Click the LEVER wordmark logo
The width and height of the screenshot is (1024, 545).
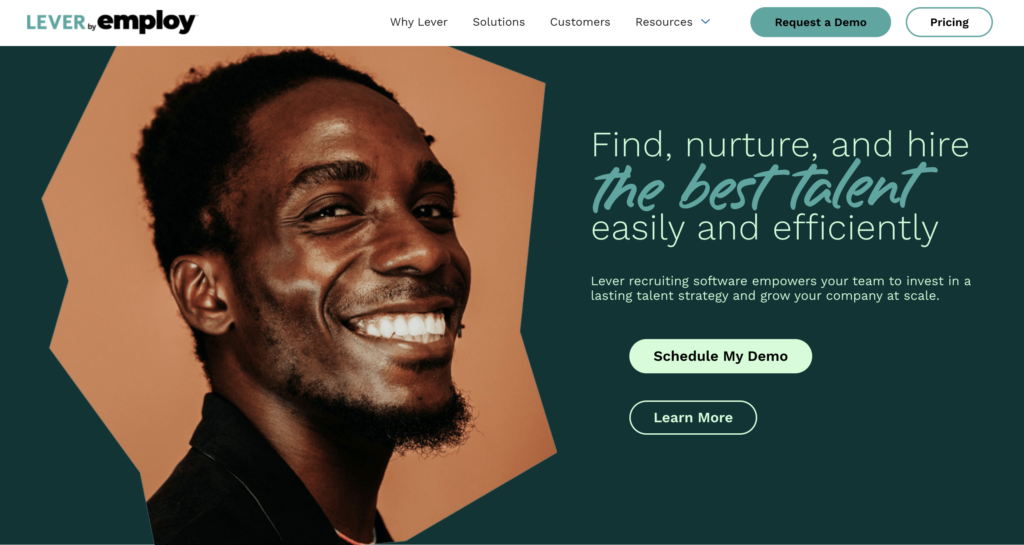click(x=56, y=22)
